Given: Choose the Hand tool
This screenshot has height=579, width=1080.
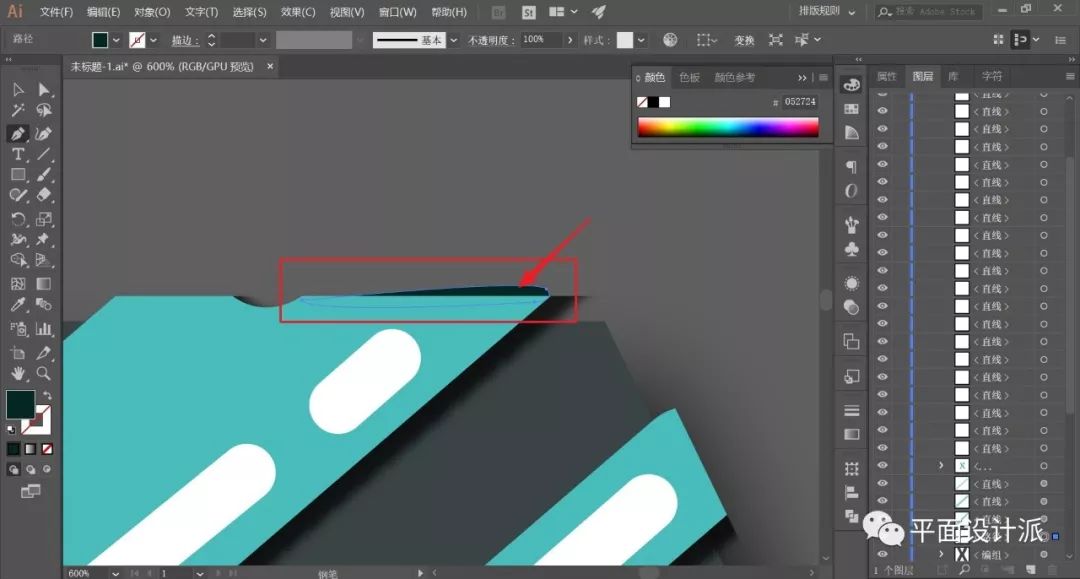Looking at the screenshot, I should pos(18,373).
